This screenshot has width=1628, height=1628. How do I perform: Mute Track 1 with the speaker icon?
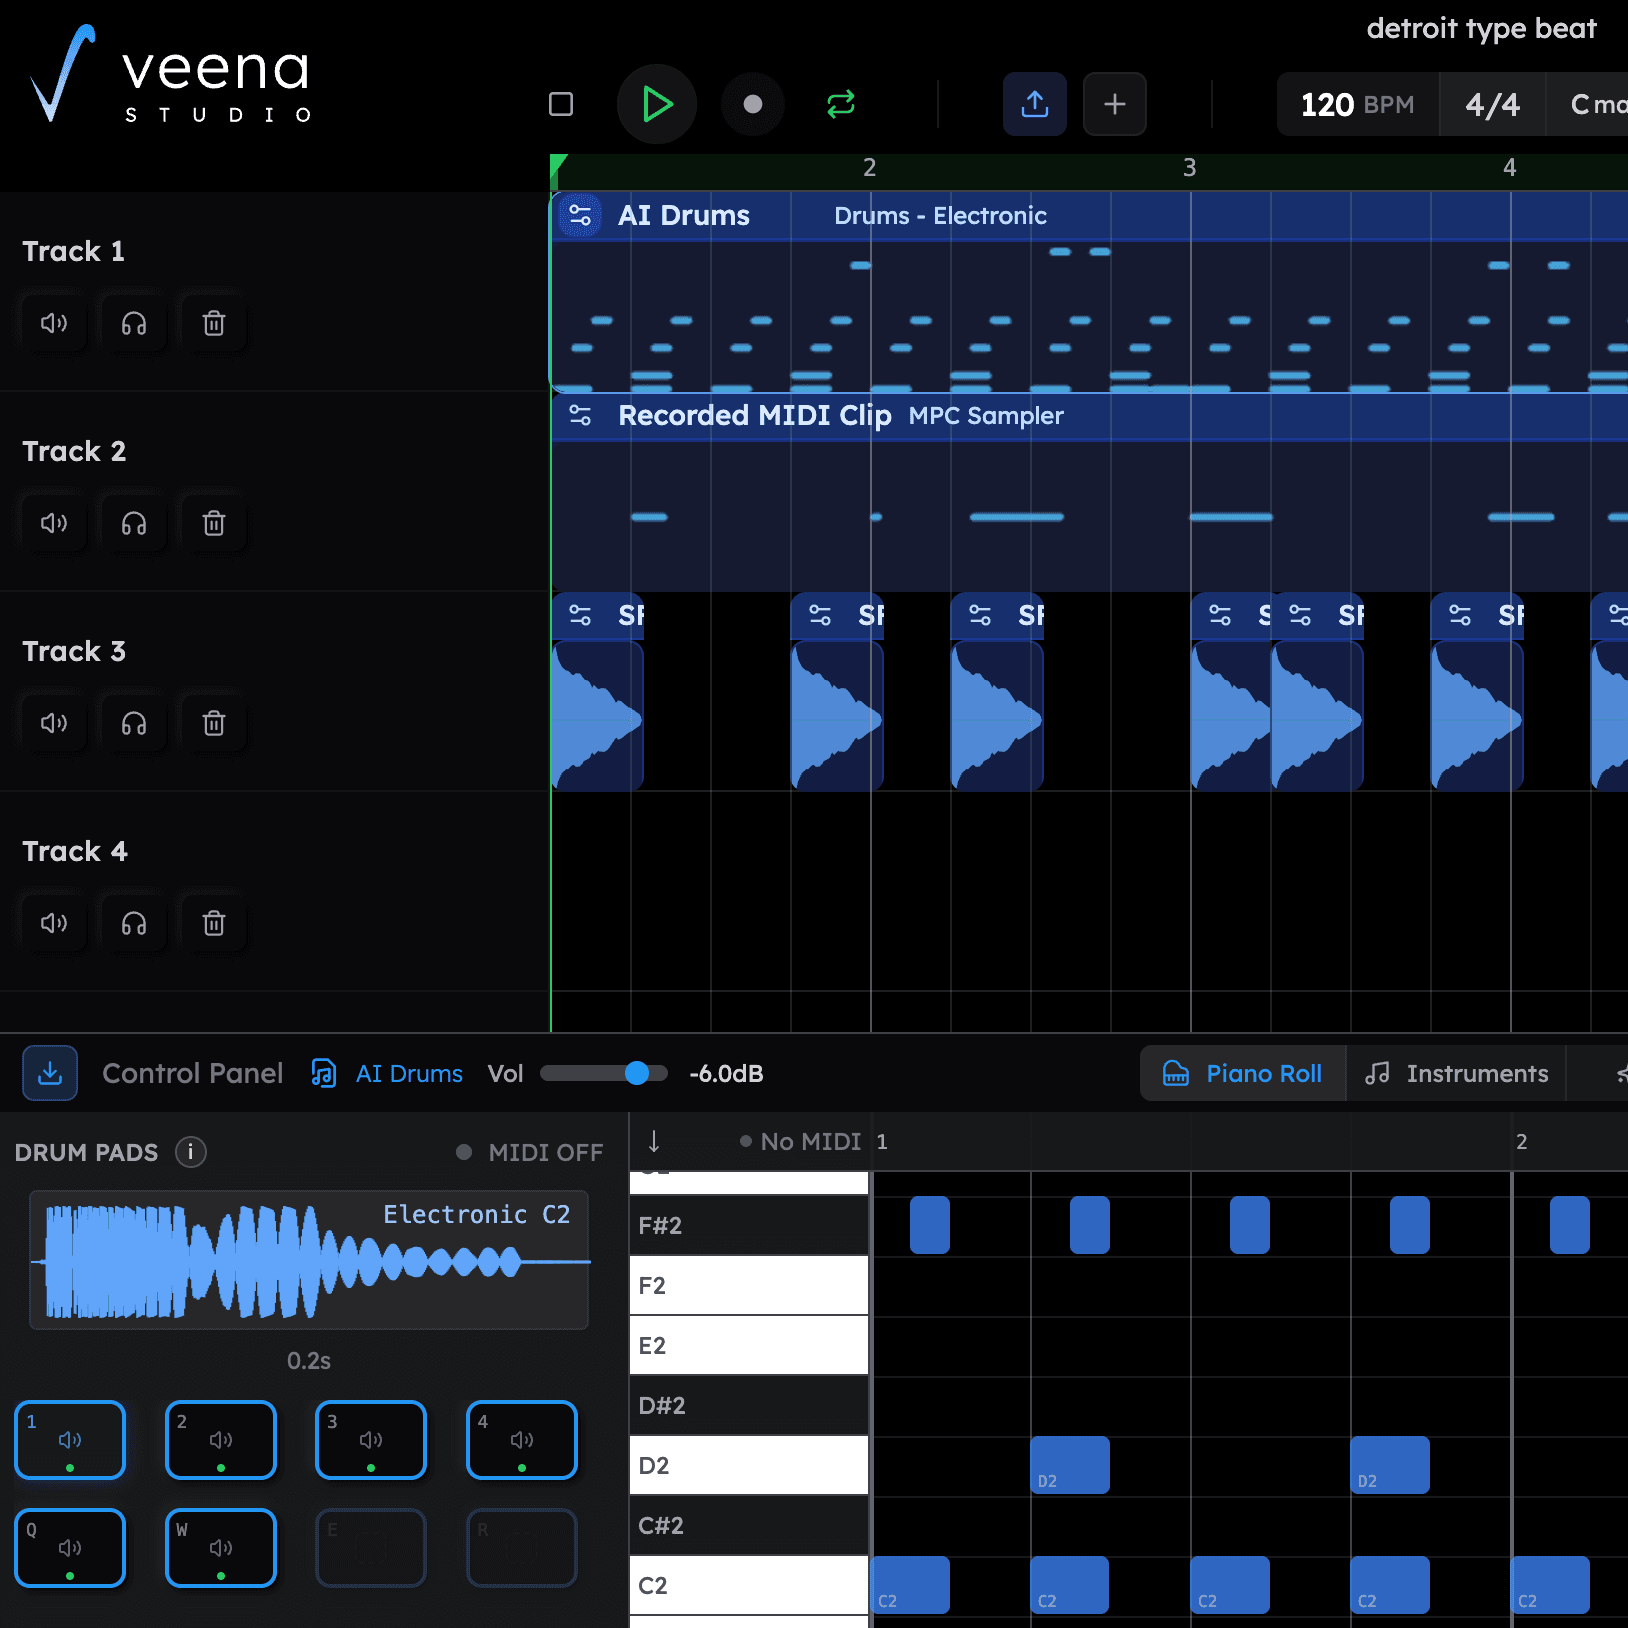[54, 322]
